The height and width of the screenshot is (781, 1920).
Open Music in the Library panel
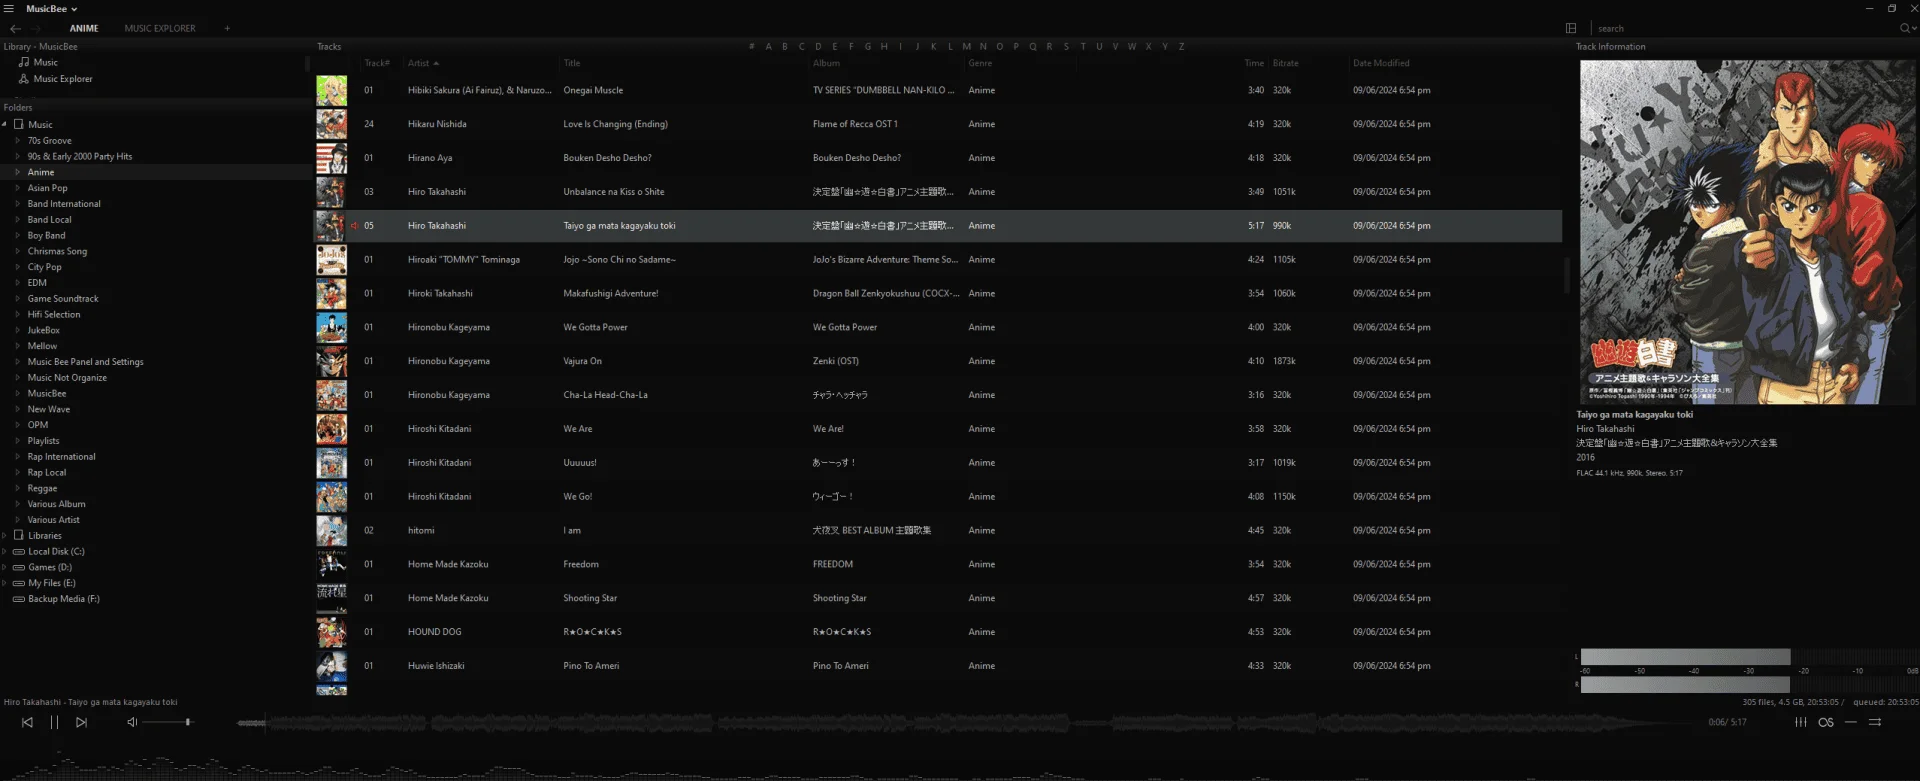(38, 62)
